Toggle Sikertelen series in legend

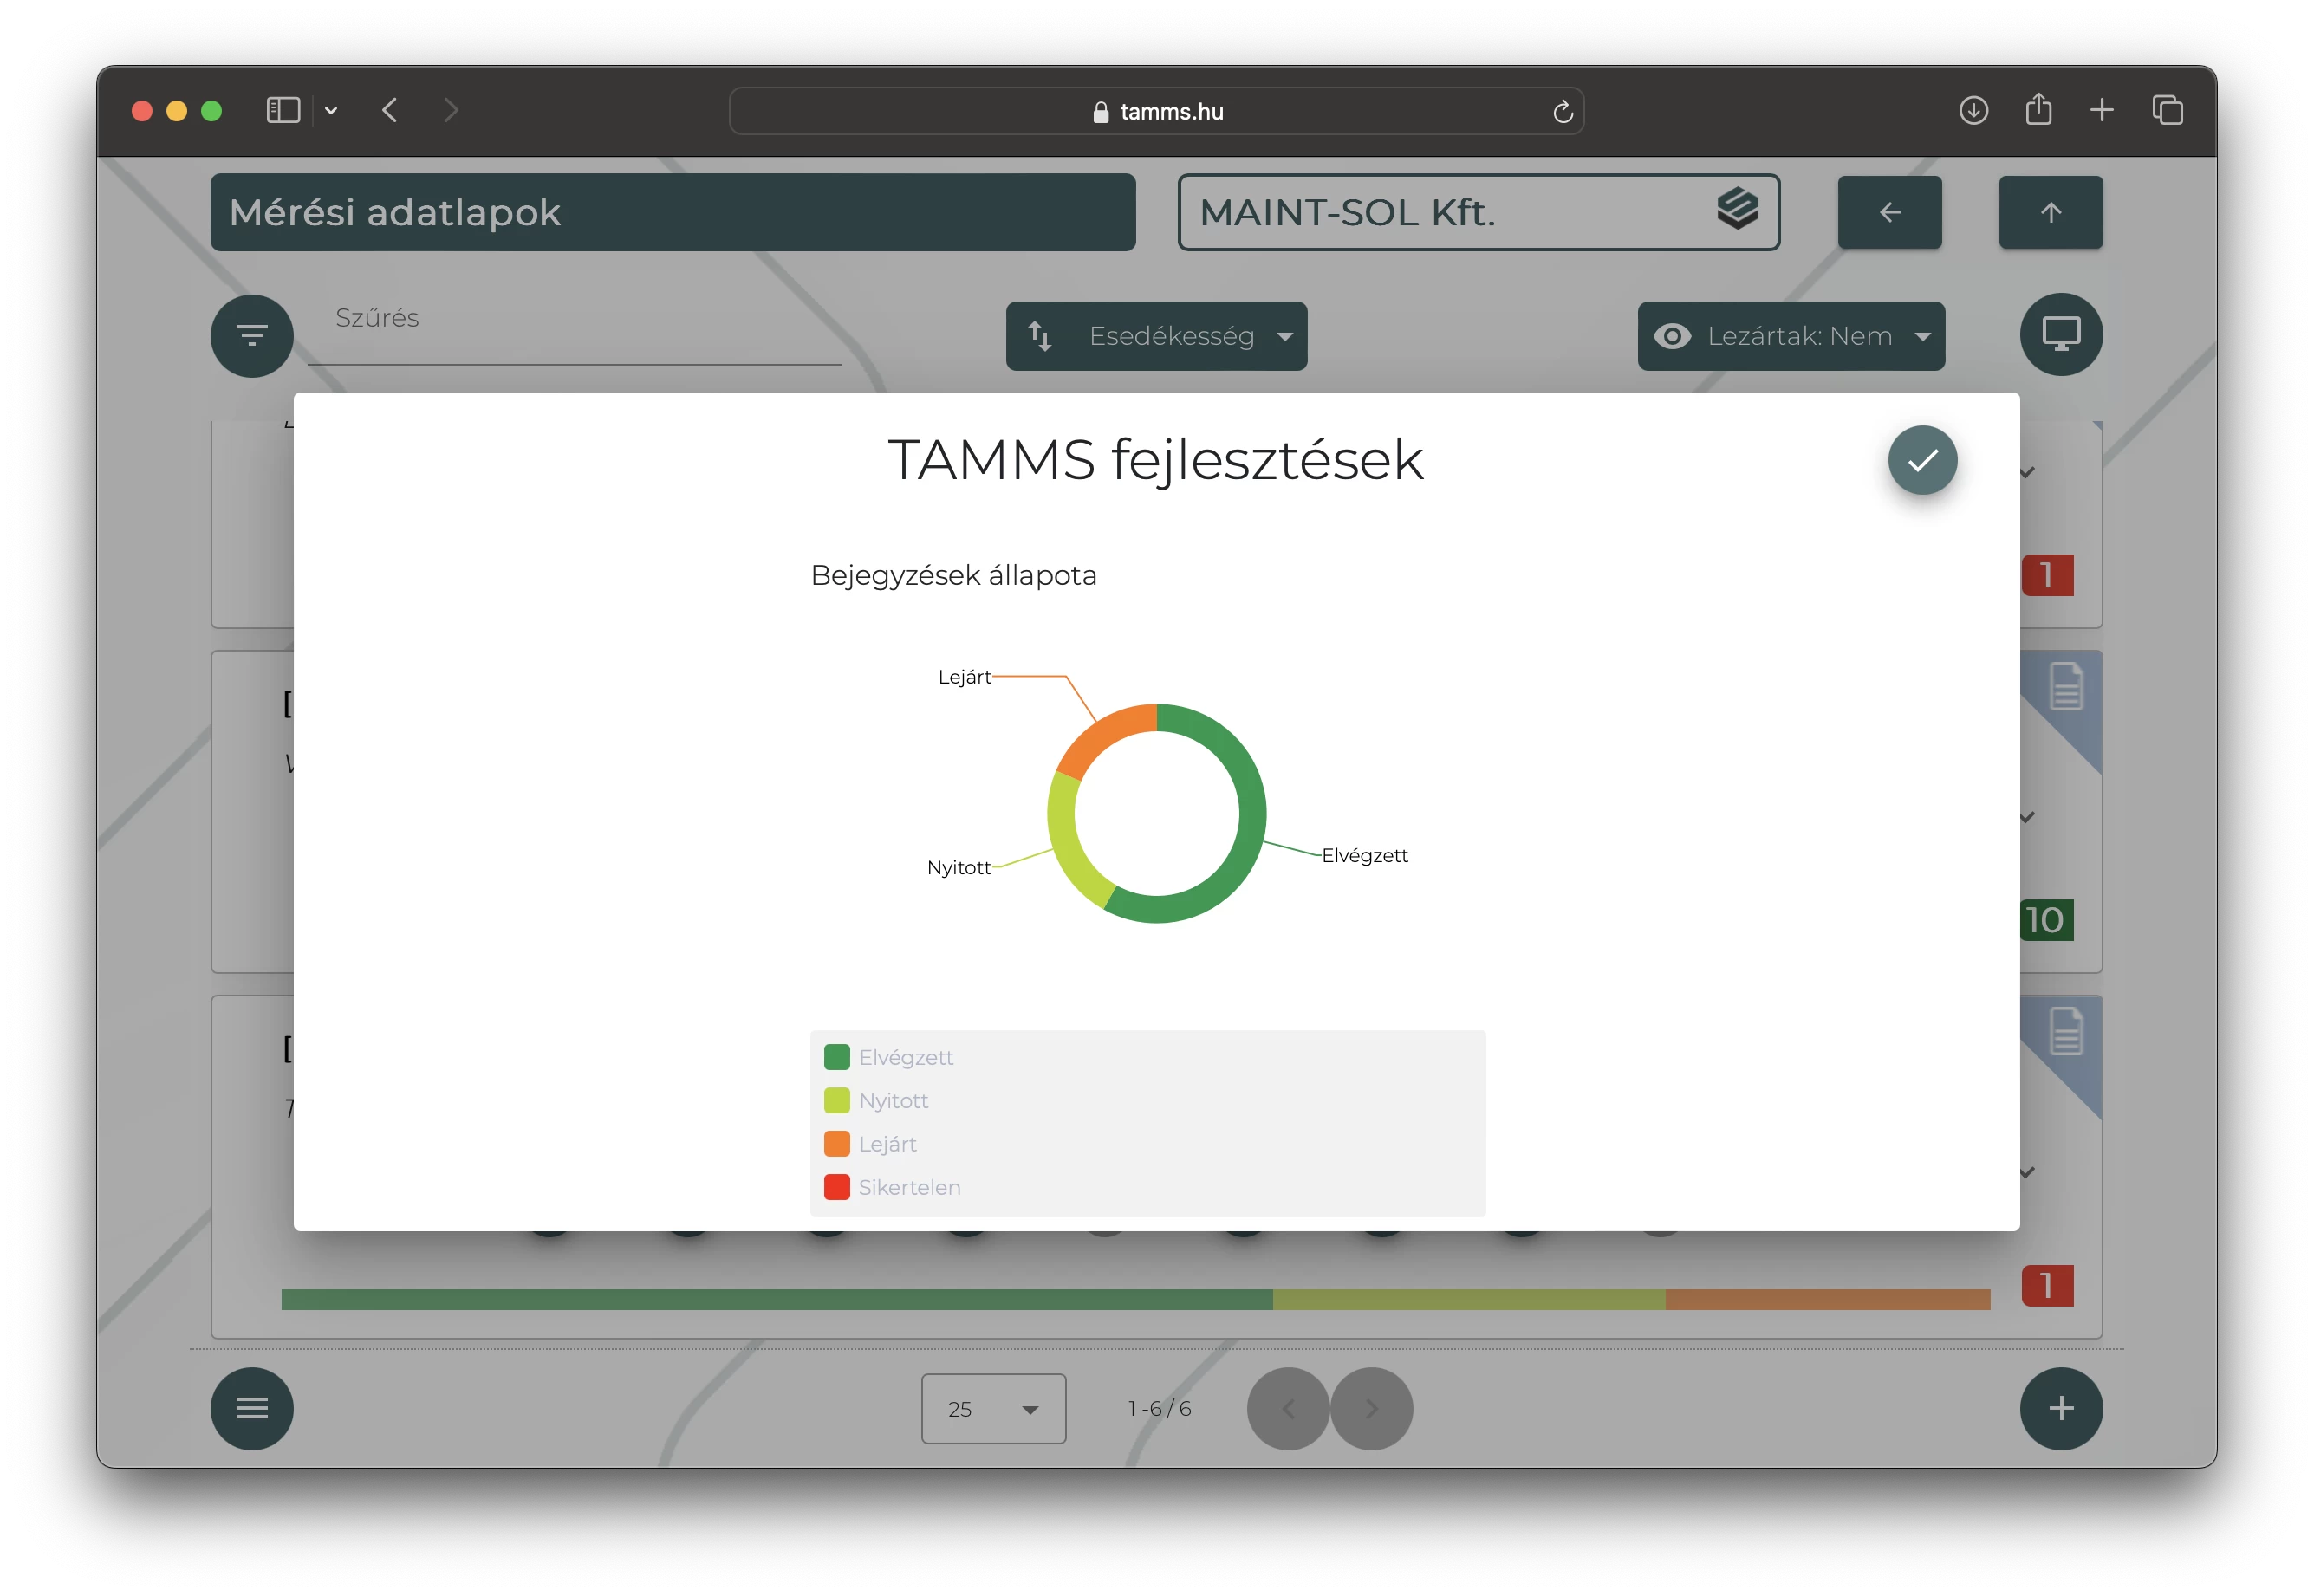pyautogui.click(x=892, y=1187)
